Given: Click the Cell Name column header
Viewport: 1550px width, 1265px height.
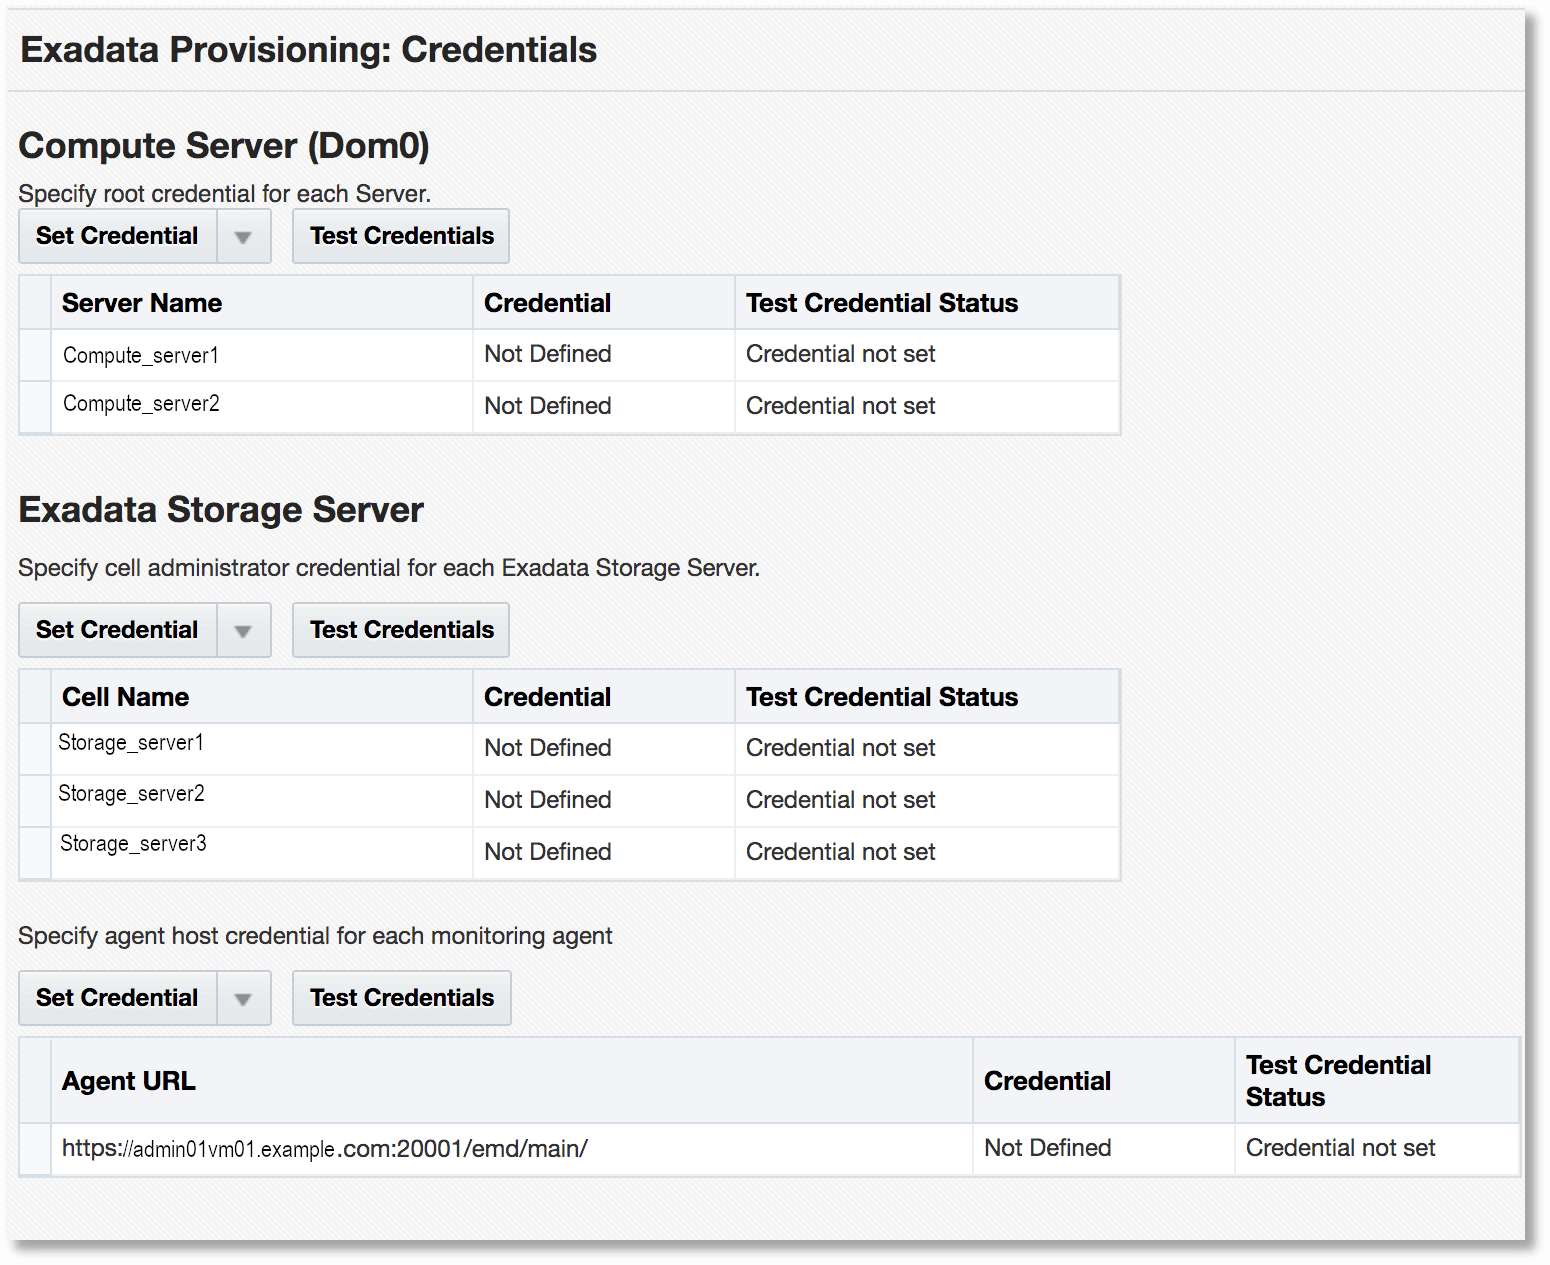Looking at the screenshot, I should click(x=125, y=696).
